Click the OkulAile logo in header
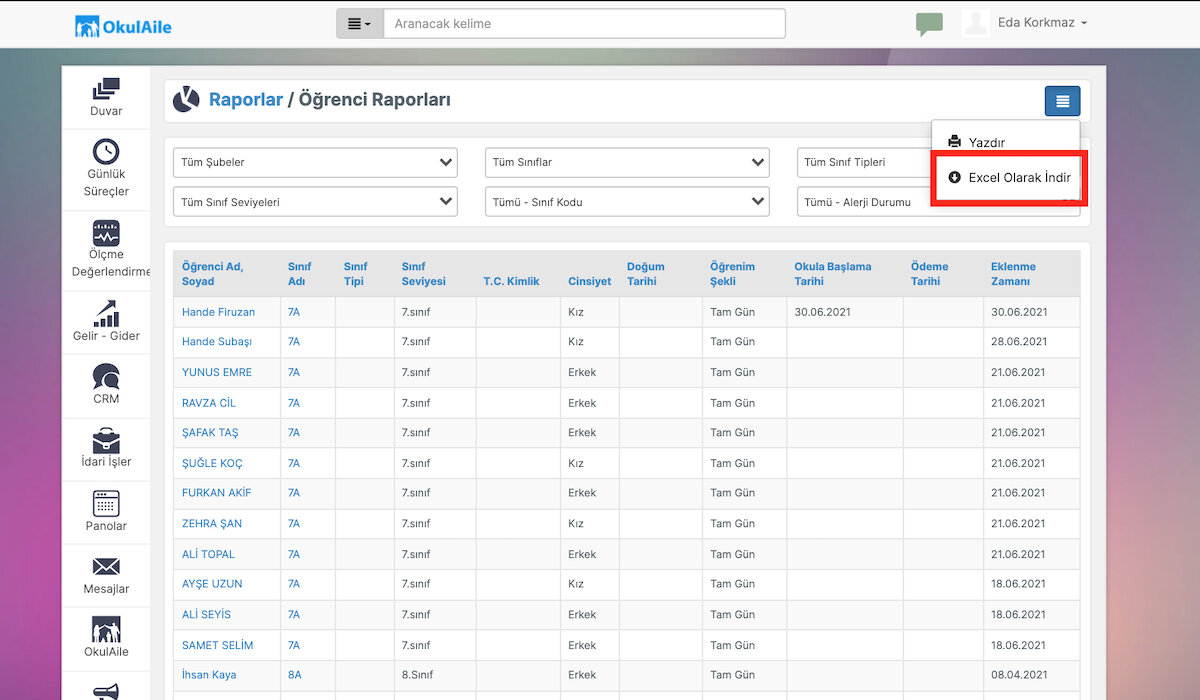 pos(123,26)
